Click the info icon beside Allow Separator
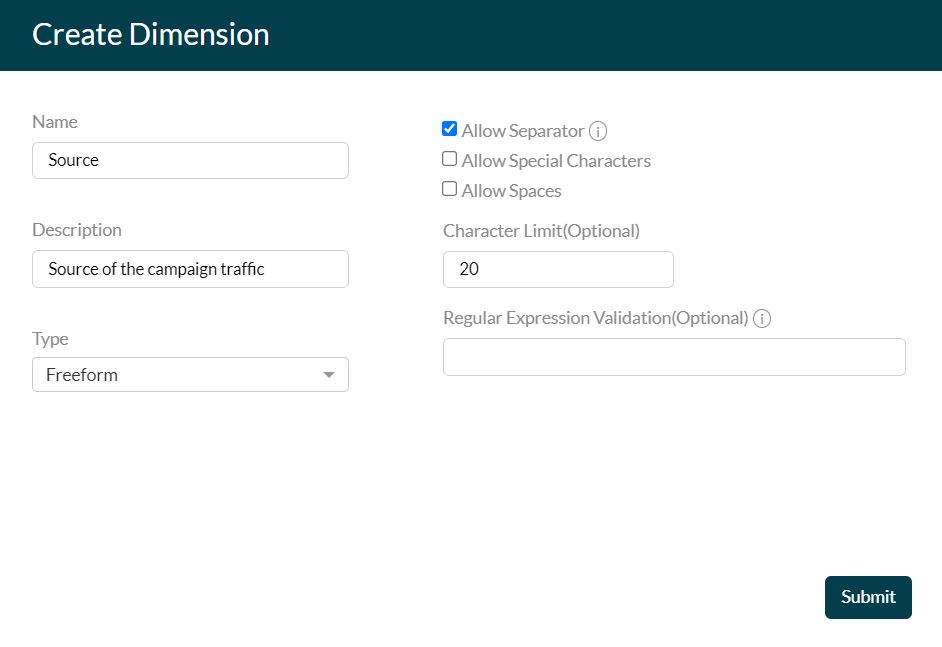 (598, 130)
